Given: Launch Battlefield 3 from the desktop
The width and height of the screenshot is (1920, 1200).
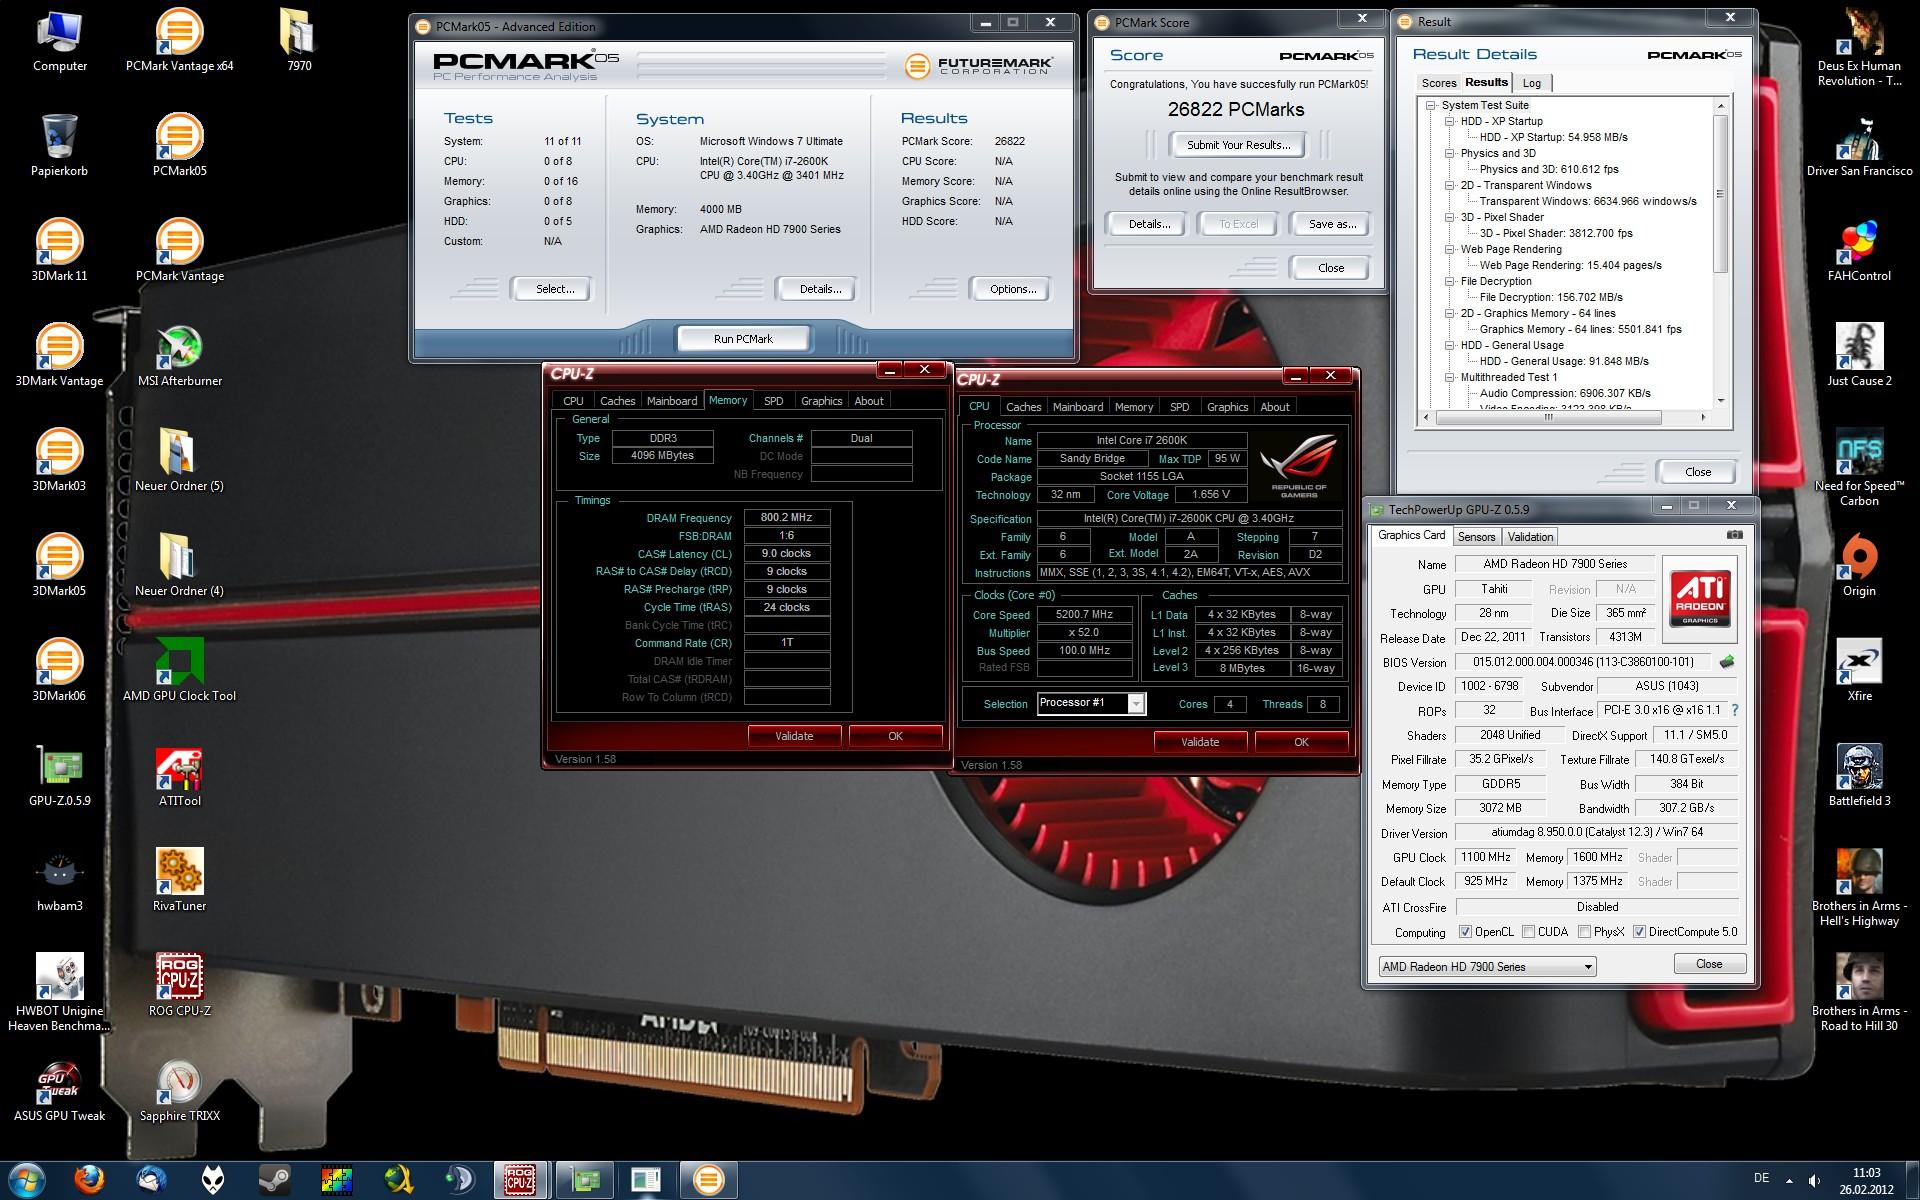Looking at the screenshot, I should point(1859,775).
